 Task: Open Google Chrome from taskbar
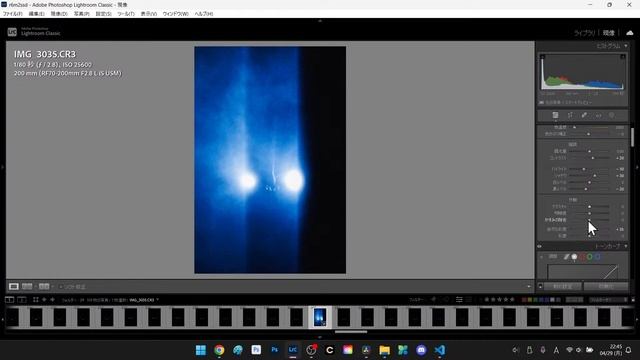point(219,350)
